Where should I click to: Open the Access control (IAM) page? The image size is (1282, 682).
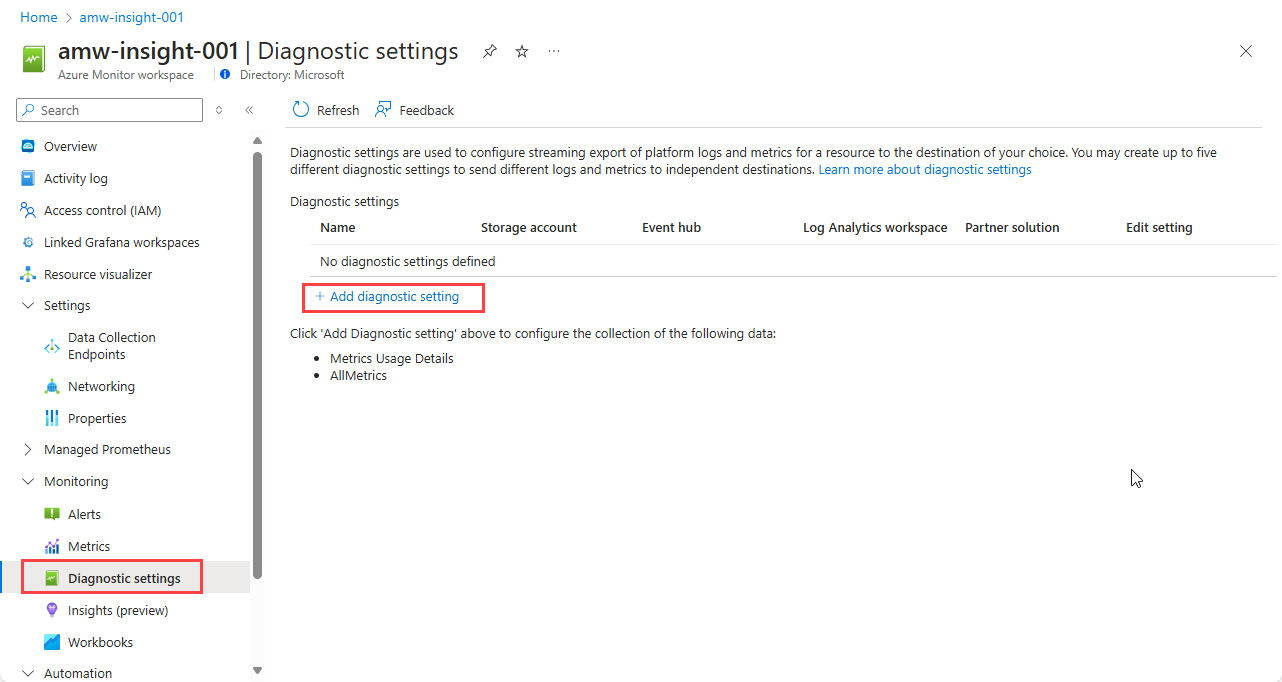pos(102,210)
